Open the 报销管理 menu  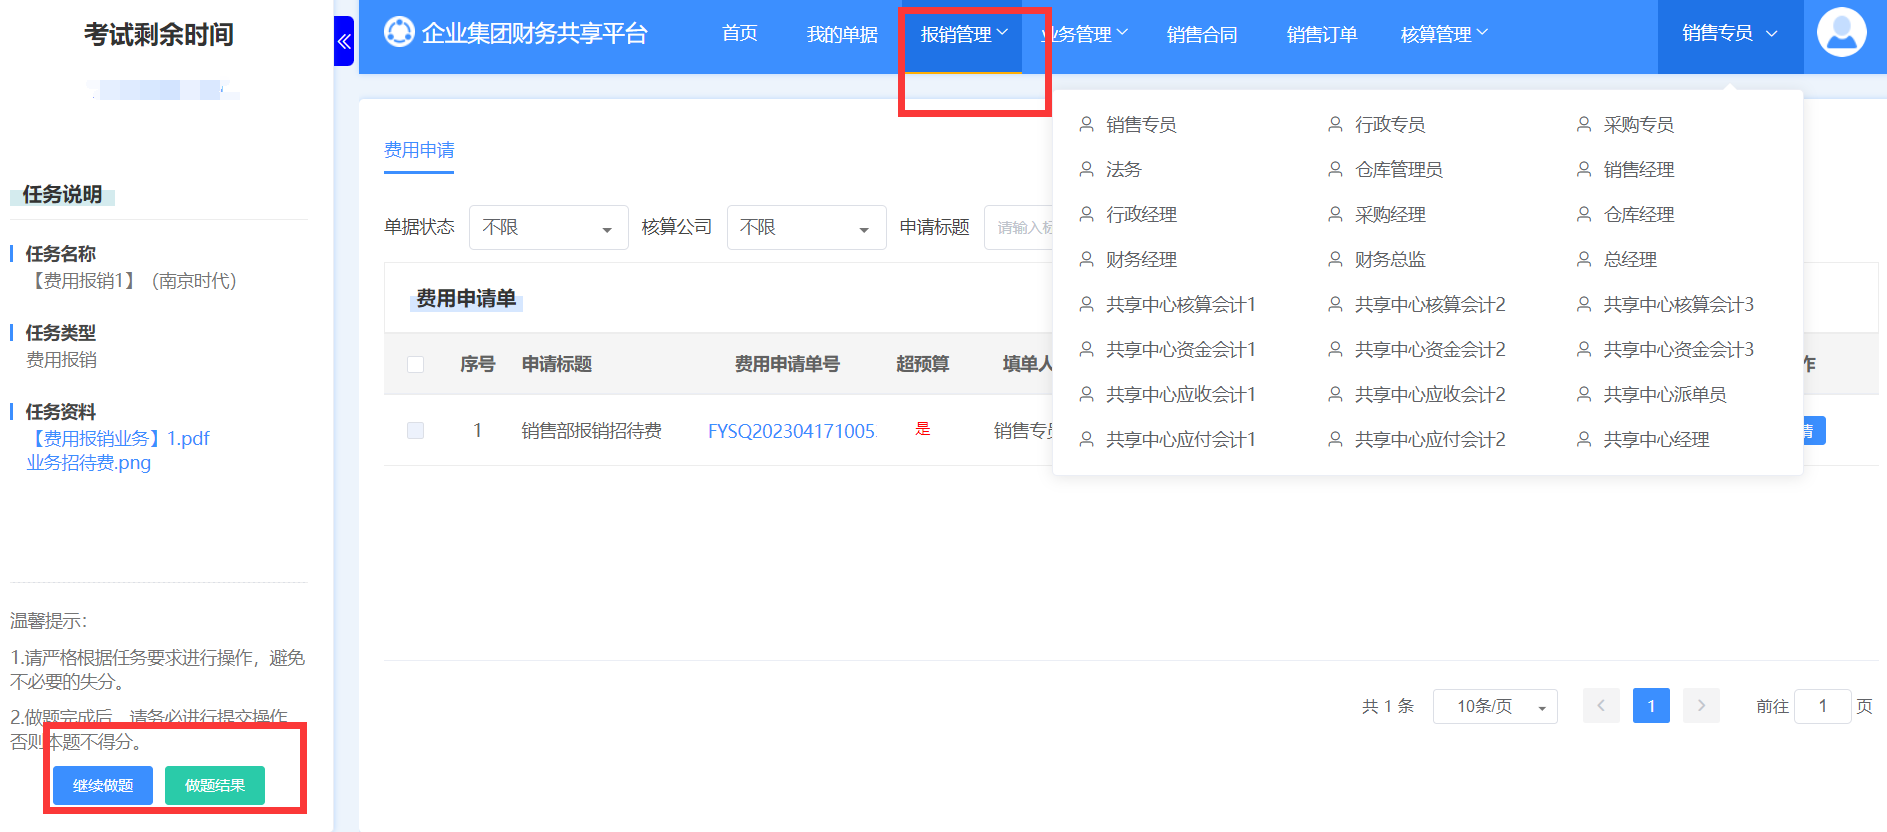pyautogui.click(x=963, y=35)
